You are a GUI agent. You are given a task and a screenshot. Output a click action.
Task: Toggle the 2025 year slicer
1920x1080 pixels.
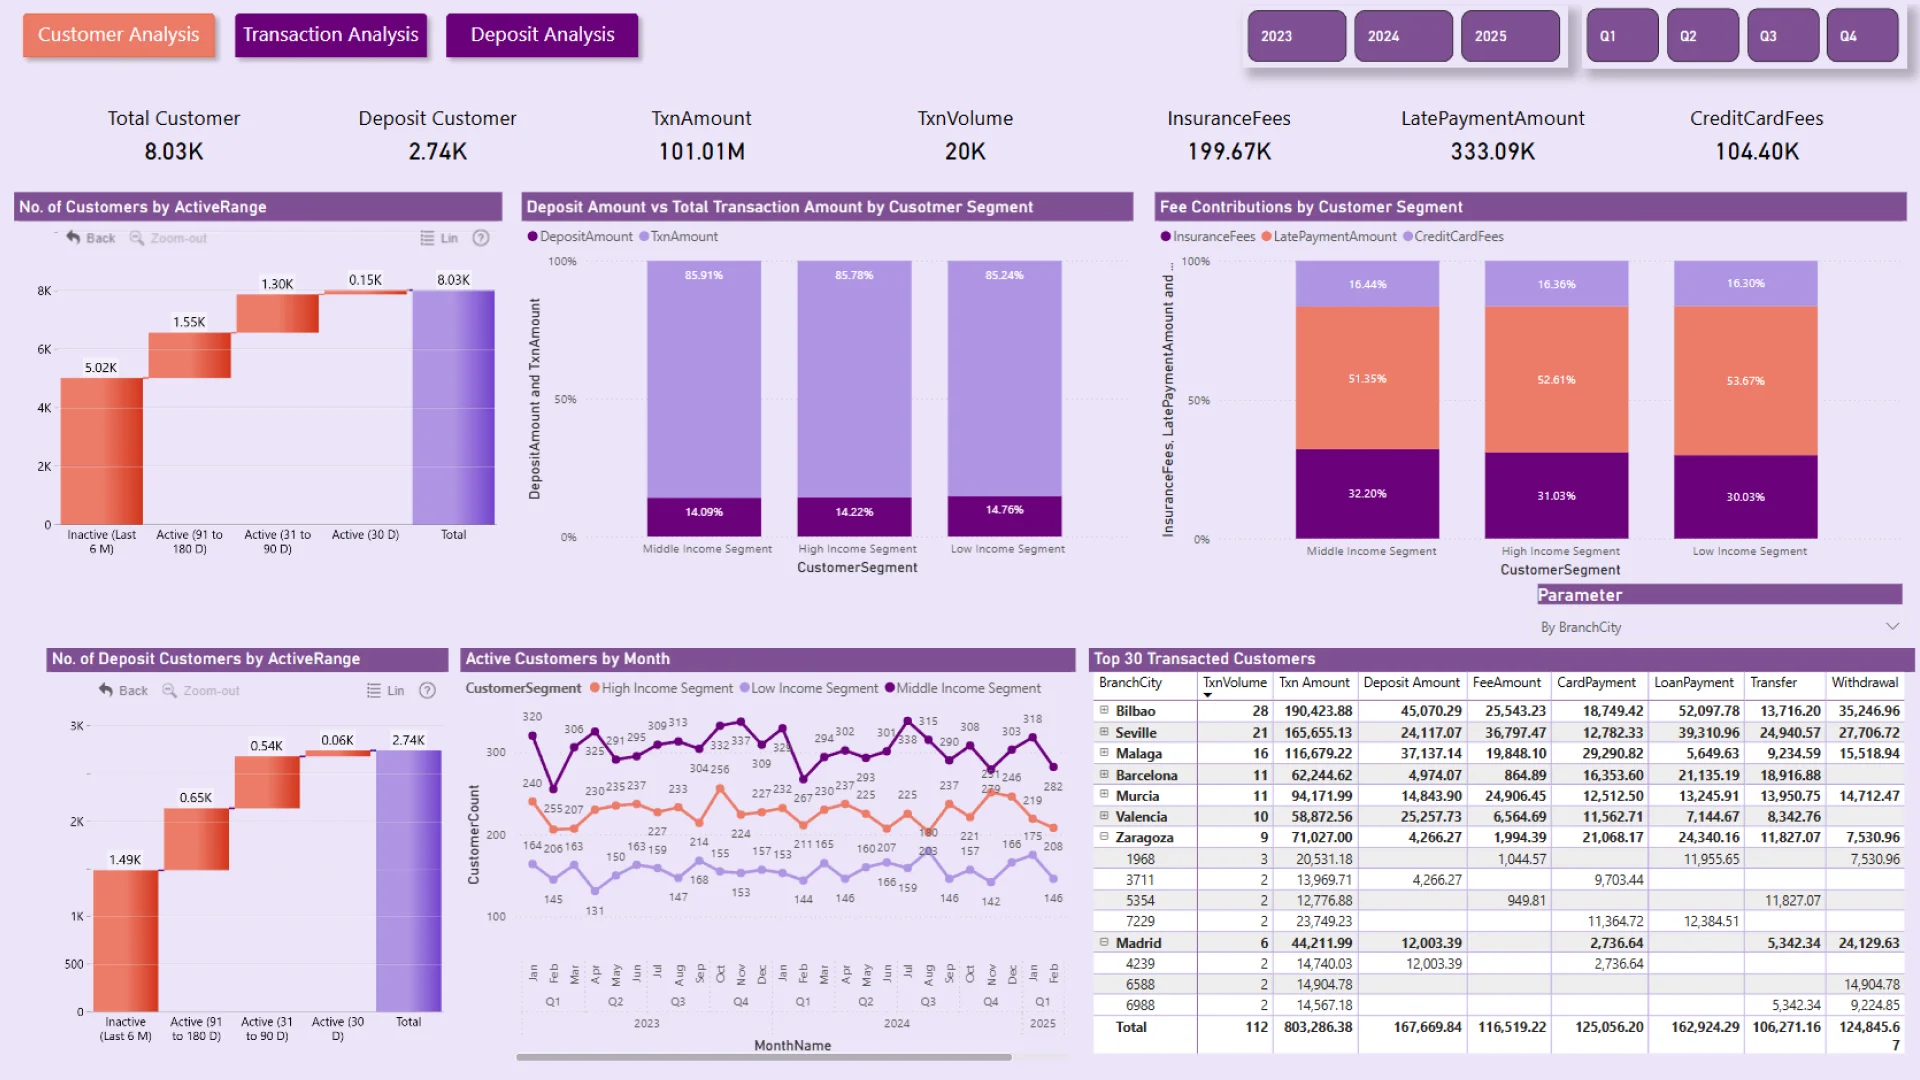pyautogui.click(x=1511, y=36)
